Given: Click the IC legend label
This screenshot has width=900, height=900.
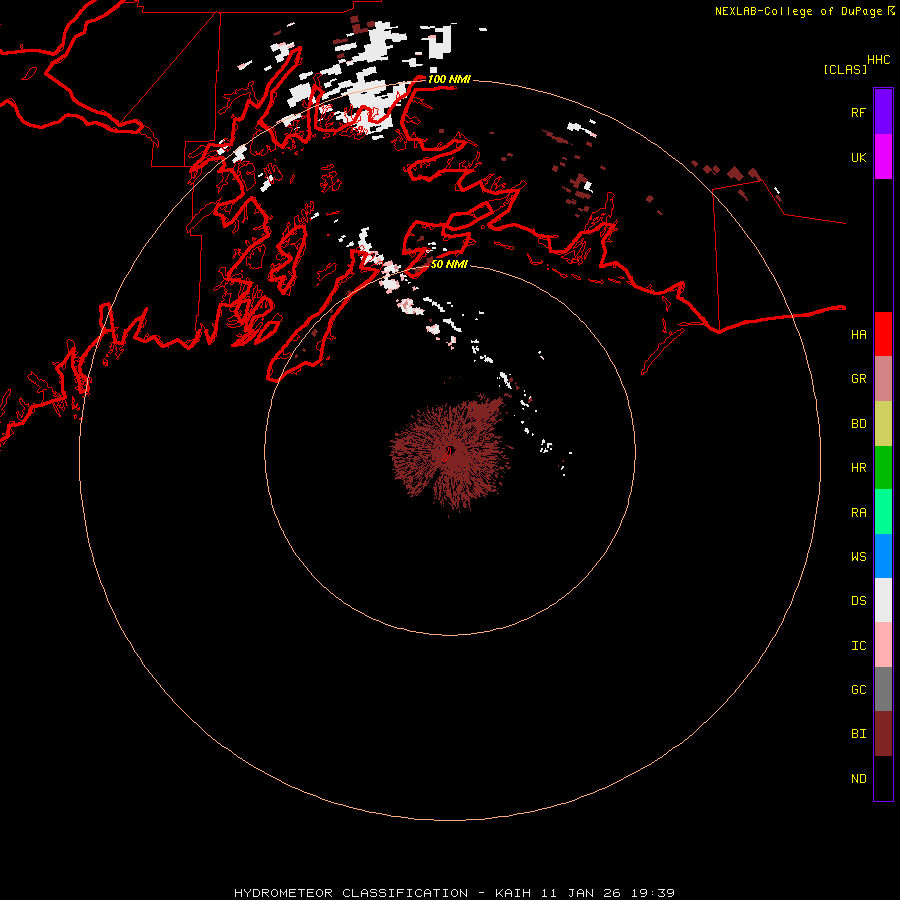Looking at the screenshot, I should (x=858, y=646).
